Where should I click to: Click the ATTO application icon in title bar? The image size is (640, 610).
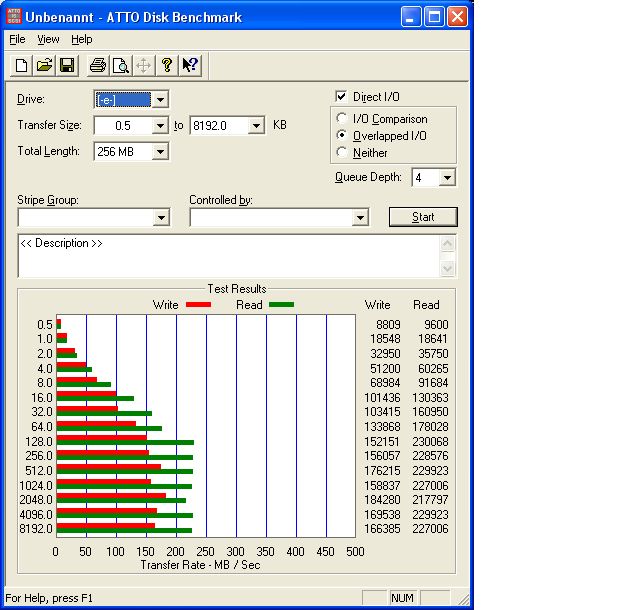click(x=14, y=17)
